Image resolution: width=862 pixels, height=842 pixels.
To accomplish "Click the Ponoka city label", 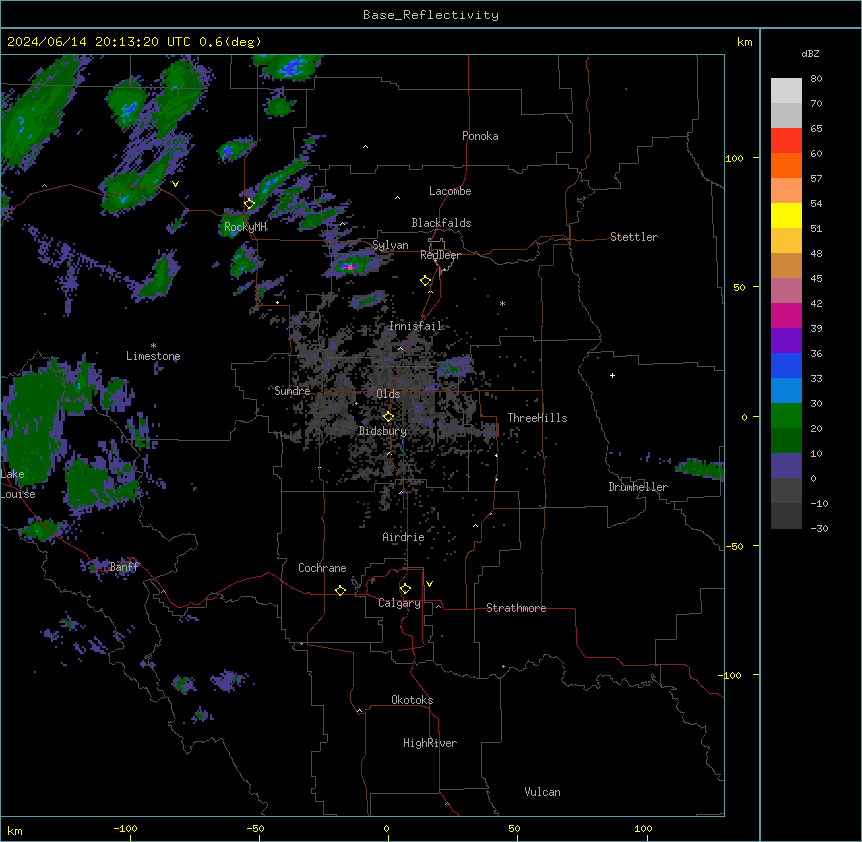I will tap(480, 136).
